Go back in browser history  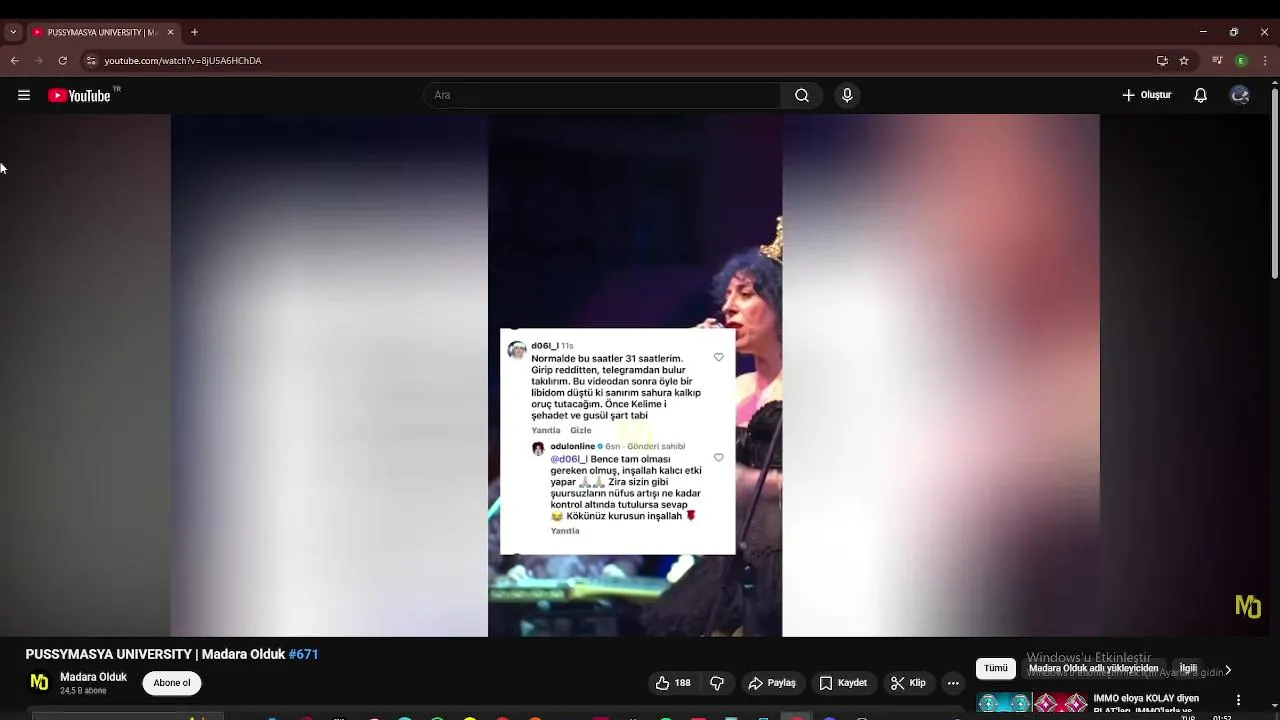[x=15, y=61]
